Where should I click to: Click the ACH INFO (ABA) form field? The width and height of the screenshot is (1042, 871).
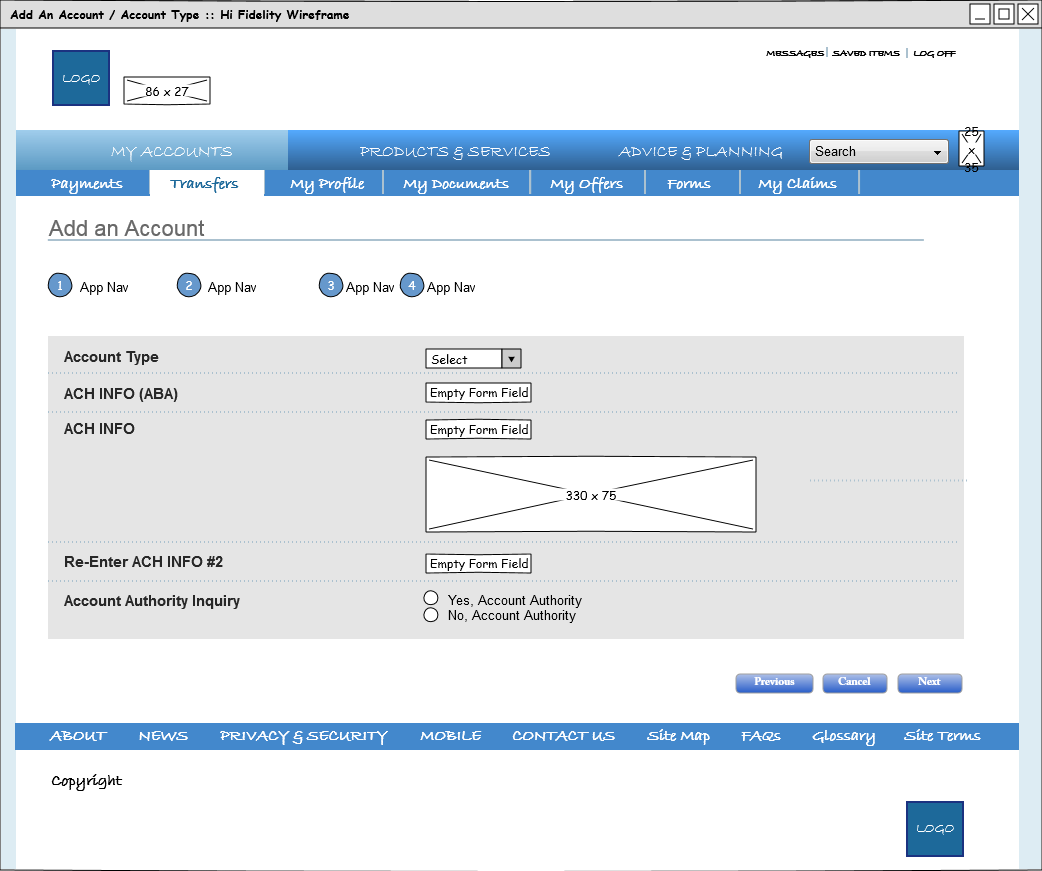point(479,393)
